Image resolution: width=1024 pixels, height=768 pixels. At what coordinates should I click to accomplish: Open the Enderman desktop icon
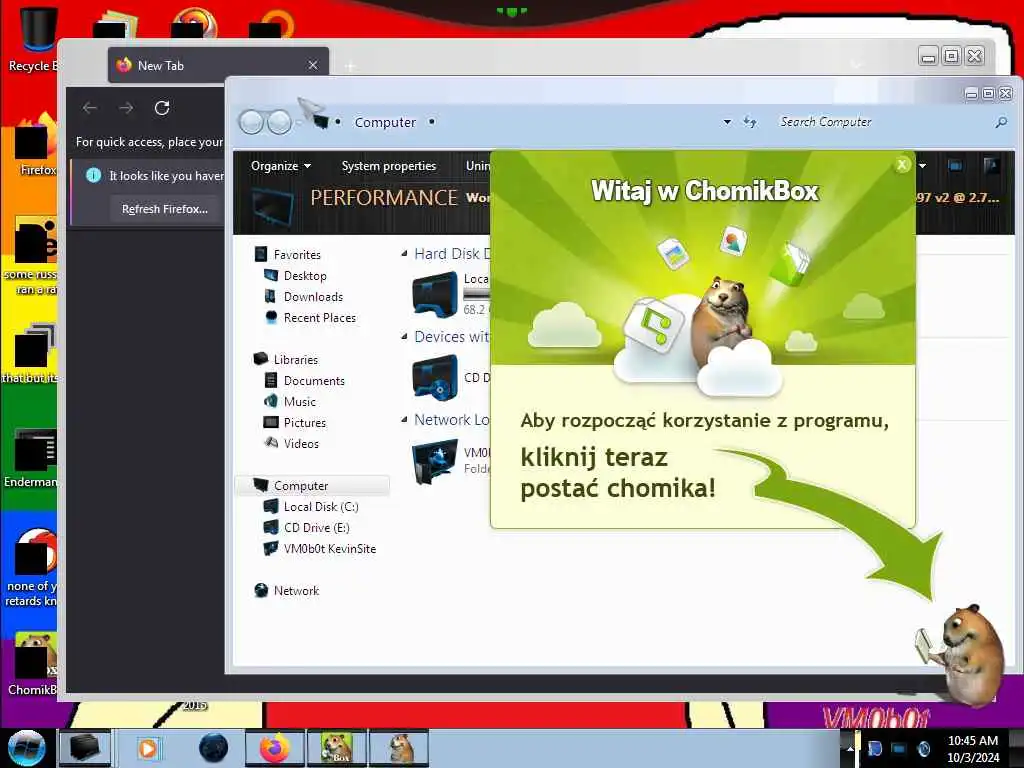(31, 457)
